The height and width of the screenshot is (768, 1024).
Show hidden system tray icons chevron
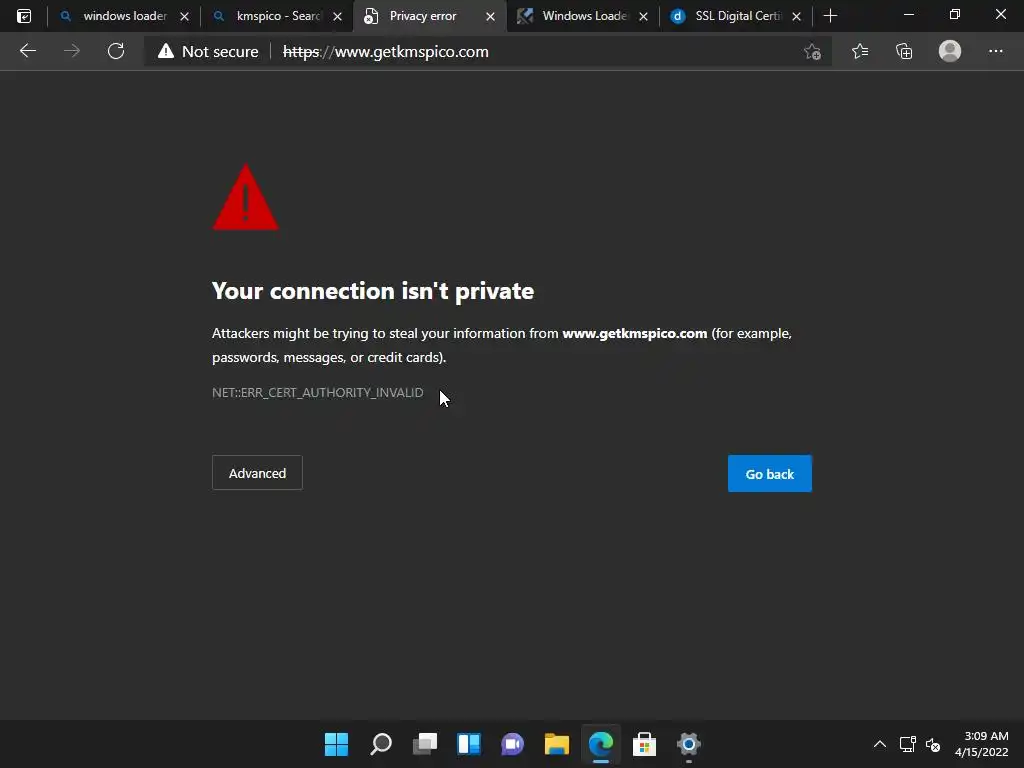click(880, 744)
